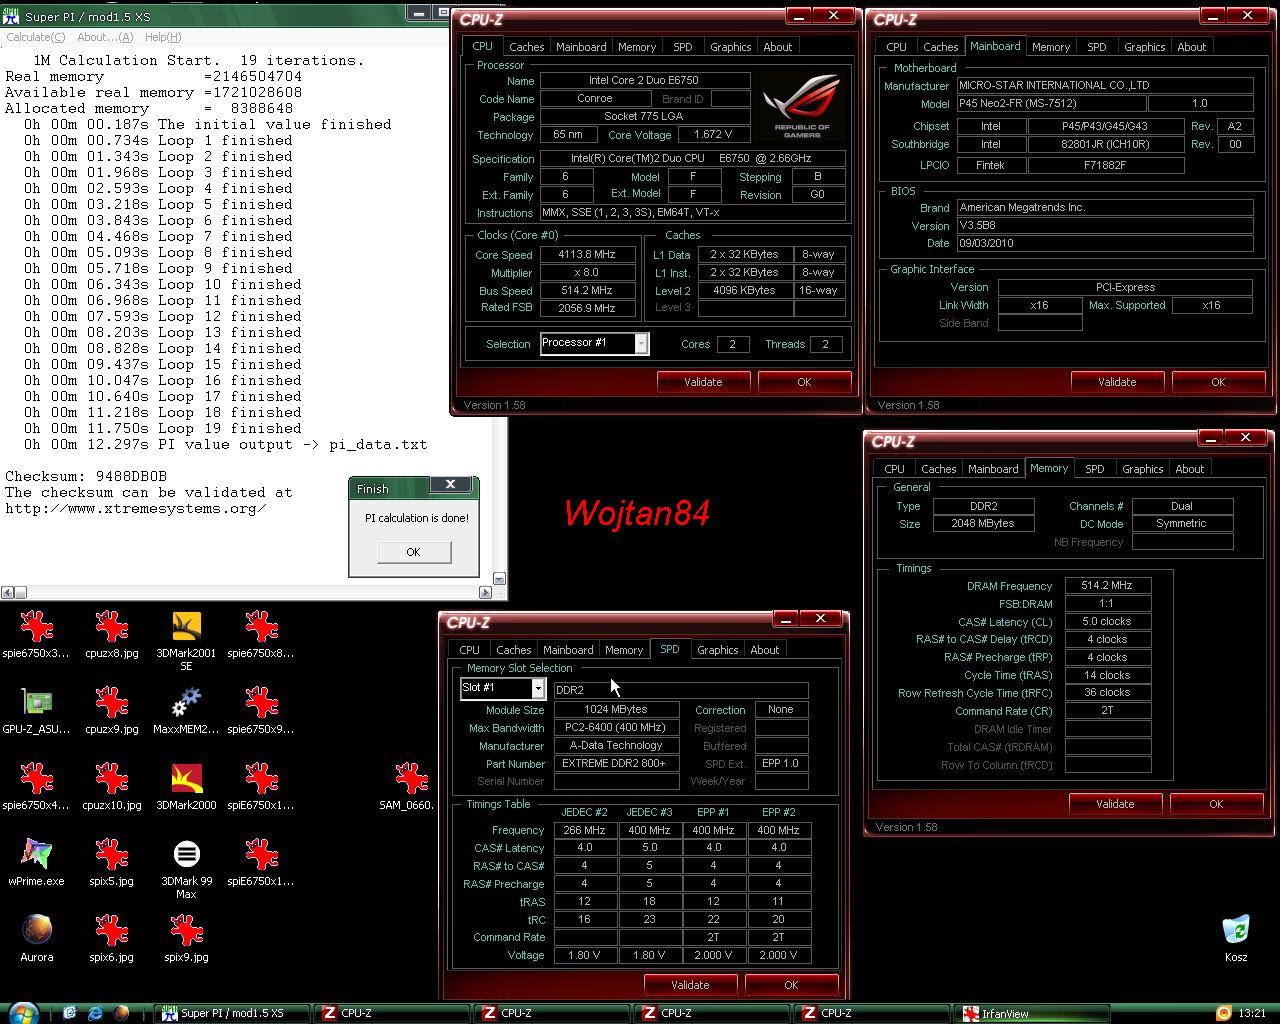1280x1024 pixels.
Task: Click the Manufacturer field A-Data Technology
Action: pos(616,746)
